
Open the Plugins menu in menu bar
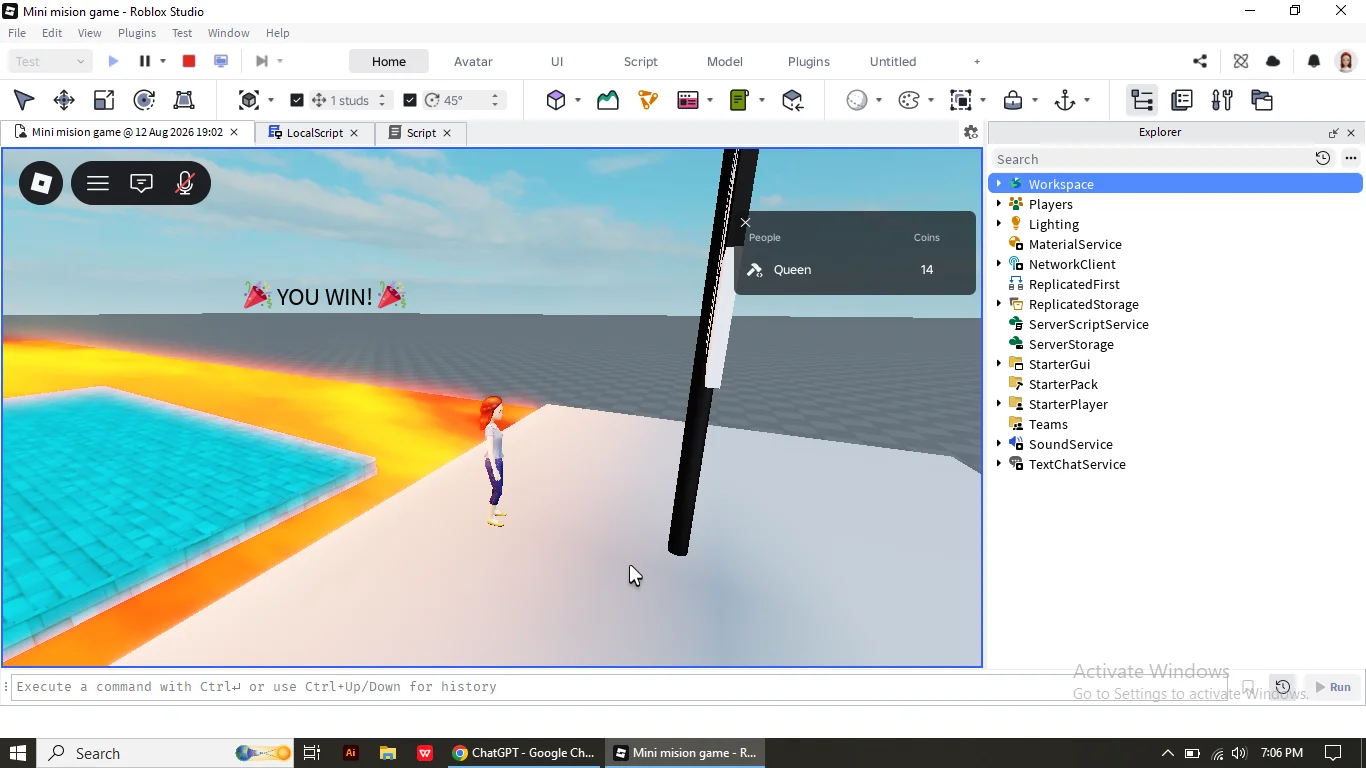coord(137,33)
